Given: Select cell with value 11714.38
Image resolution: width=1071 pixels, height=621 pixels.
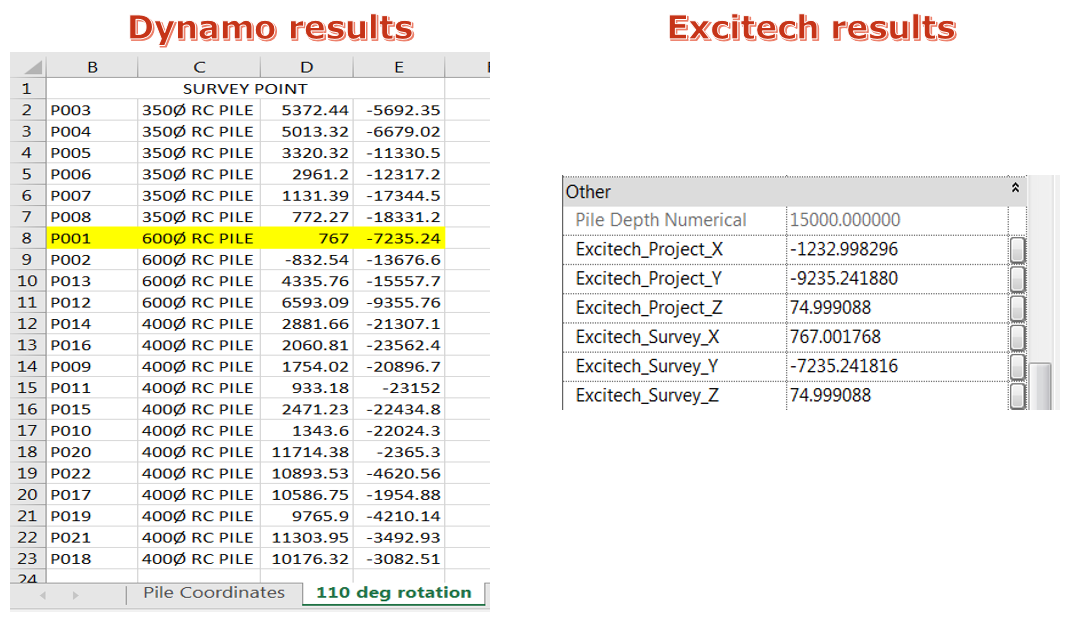Looking at the screenshot, I should click(x=307, y=452).
